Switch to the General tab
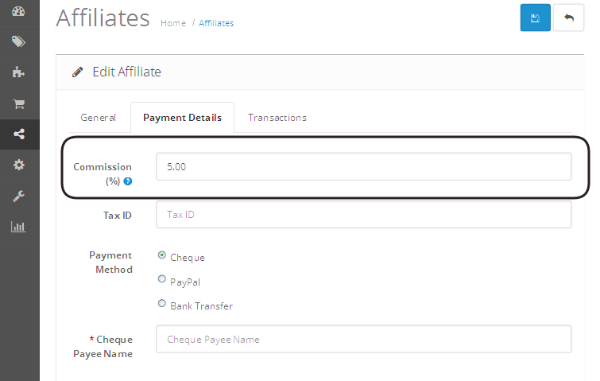This screenshot has width=600, height=381. pyautogui.click(x=98, y=117)
